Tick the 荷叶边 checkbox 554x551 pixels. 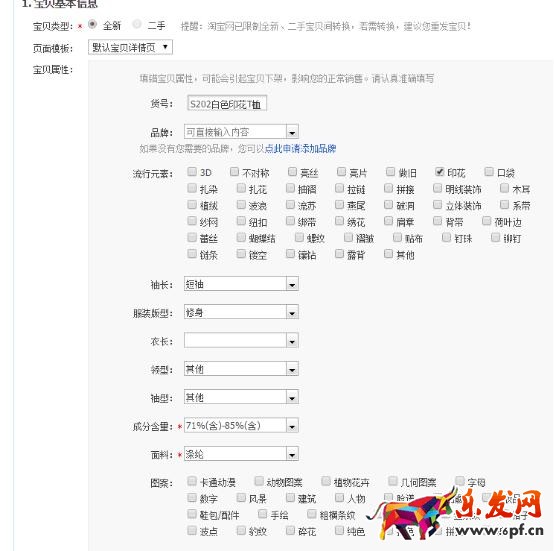click(487, 221)
